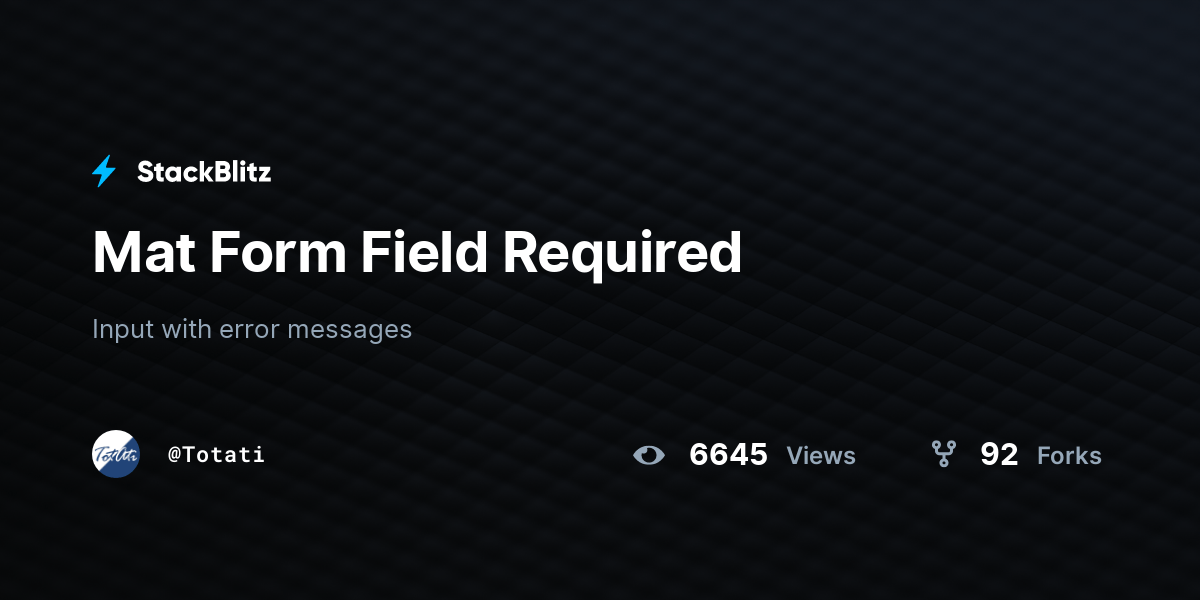Open the @Totati username link
1200x600 pixels.
coord(216,454)
